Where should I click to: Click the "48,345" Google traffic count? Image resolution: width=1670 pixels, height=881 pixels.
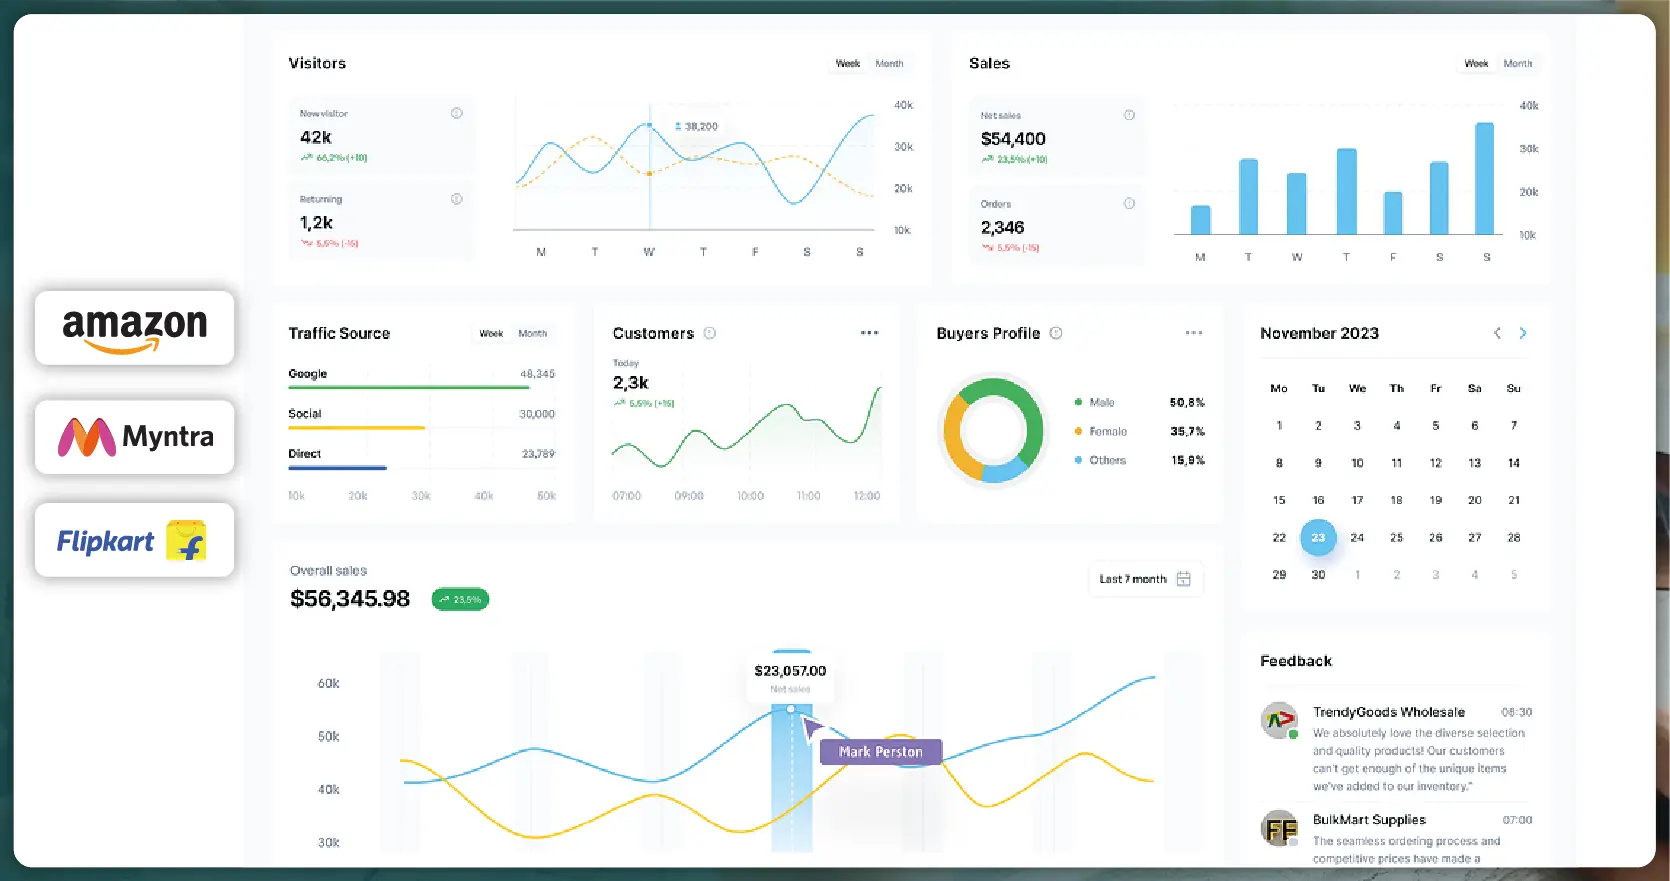pyautogui.click(x=537, y=373)
